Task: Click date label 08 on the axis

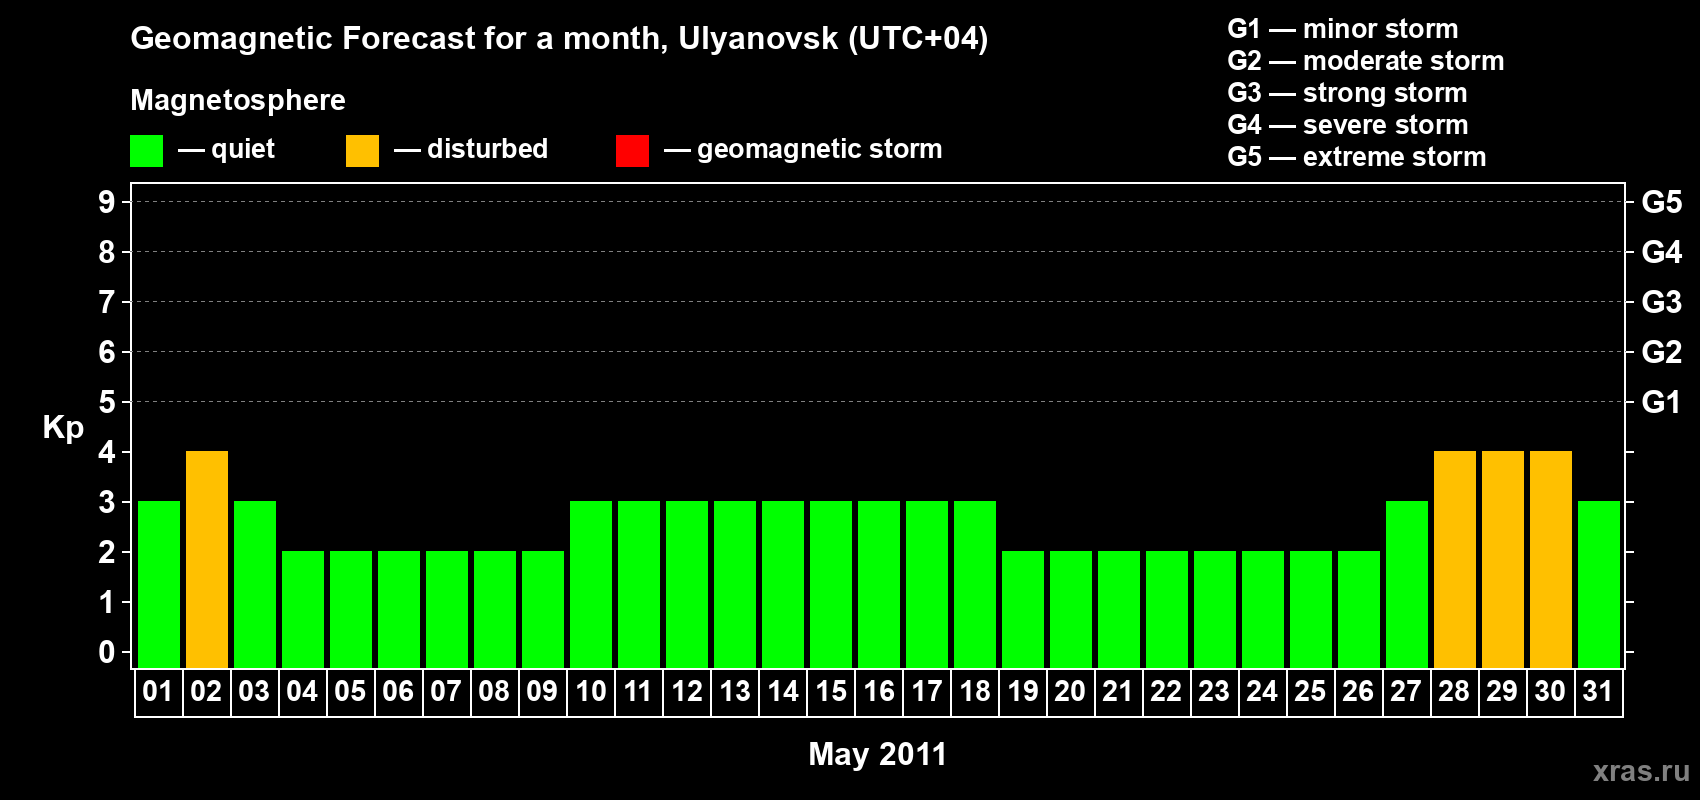Action: point(494,691)
